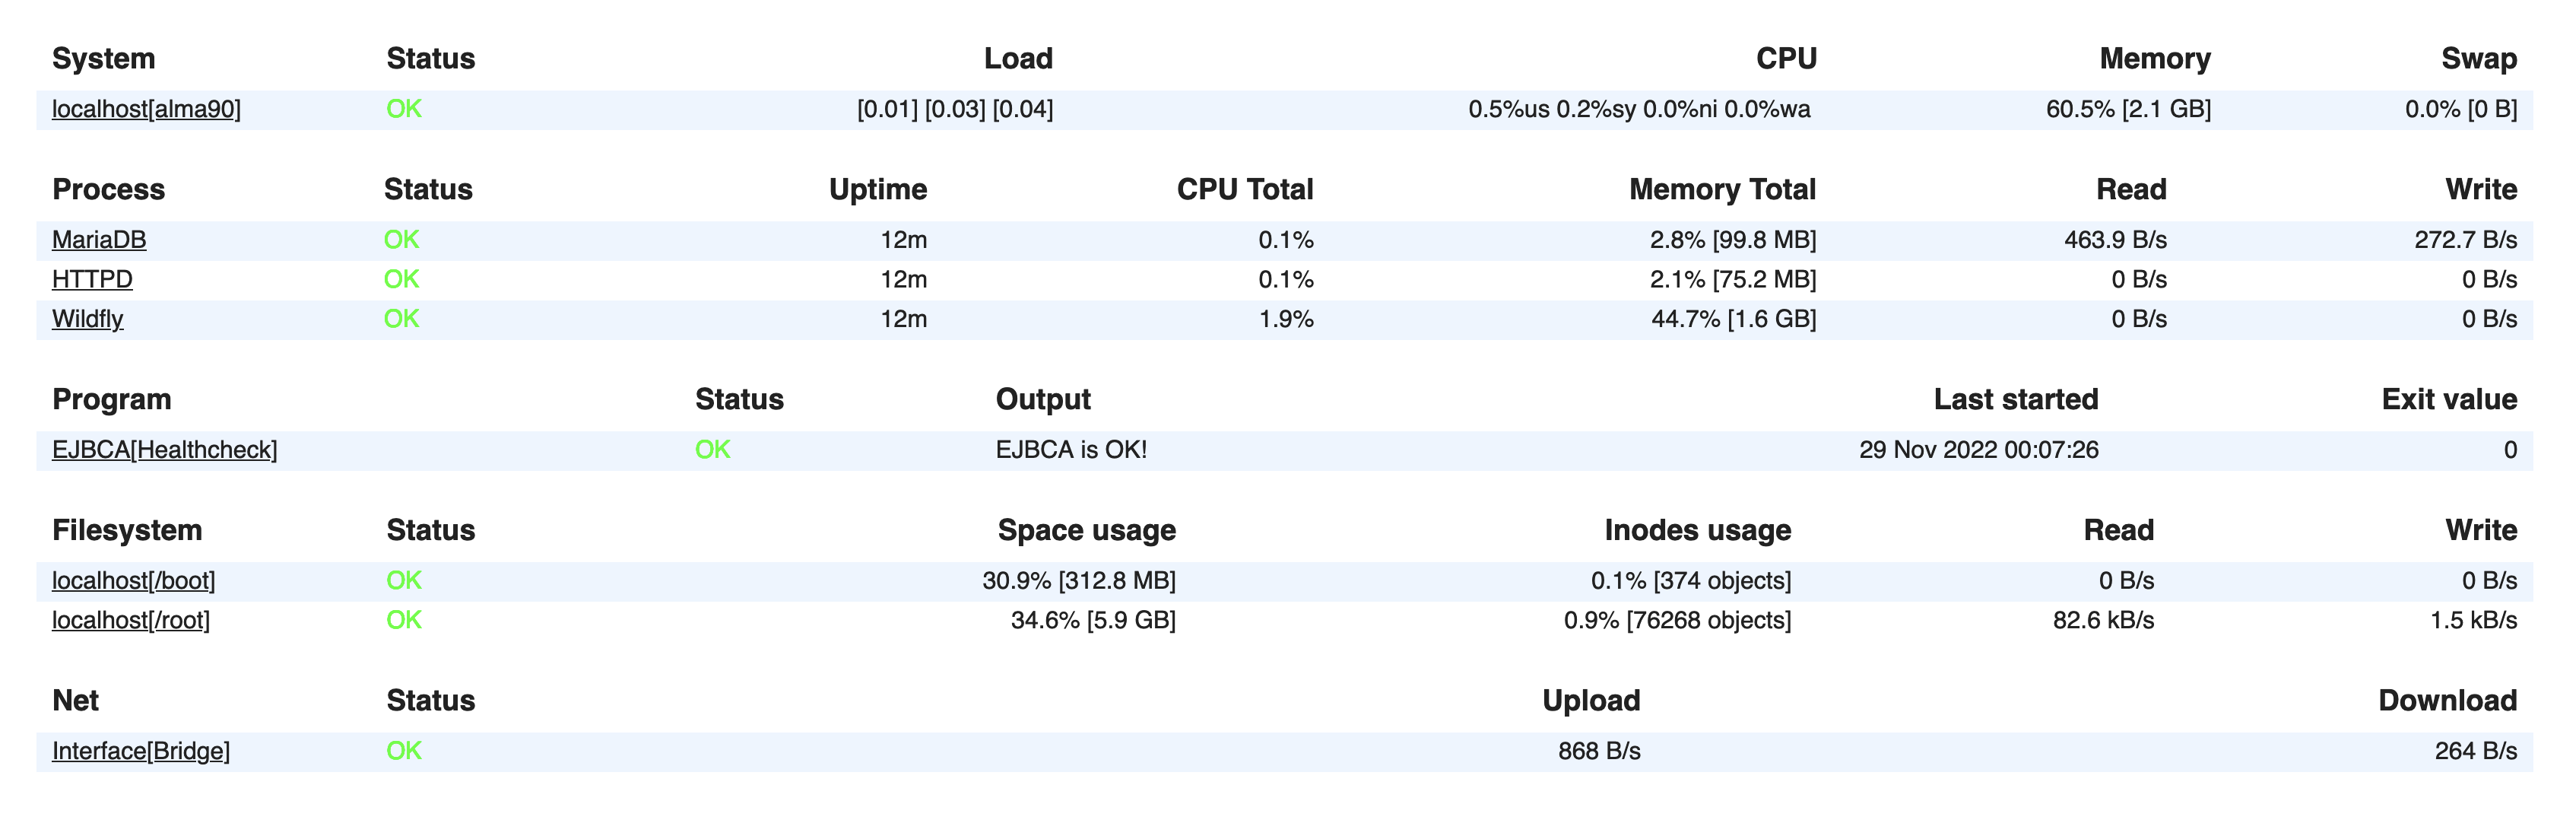This screenshot has height=820, width=2576.
Task: Click the /root space usage value
Action: (1093, 620)
